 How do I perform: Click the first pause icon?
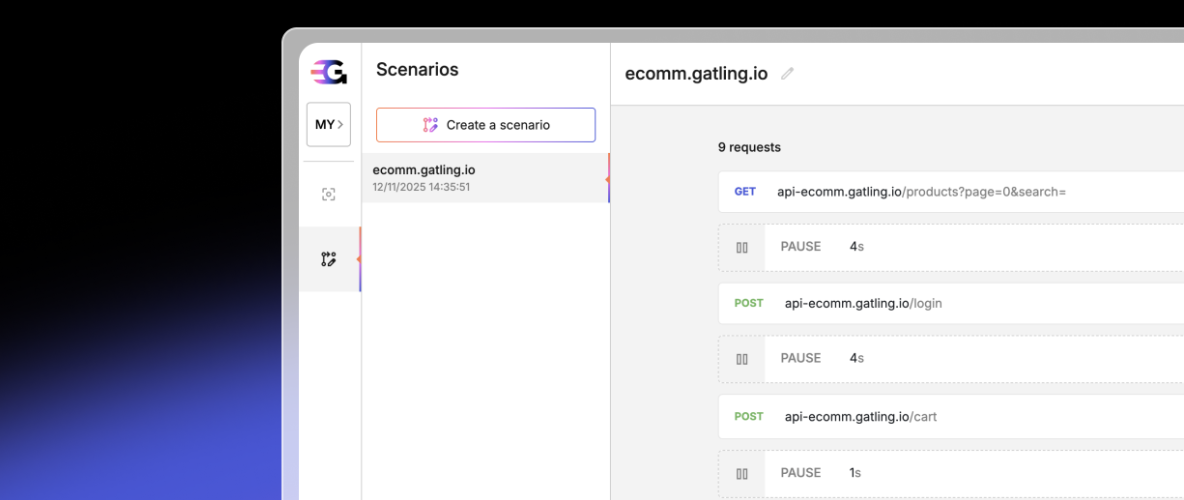pyautogui.click(x=742, y=247)
